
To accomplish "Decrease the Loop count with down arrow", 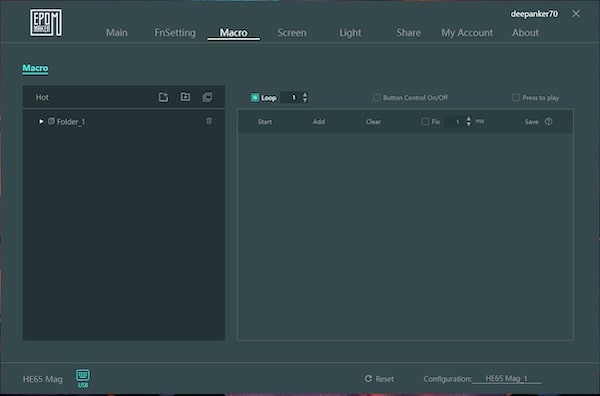I will coord(305,100).
